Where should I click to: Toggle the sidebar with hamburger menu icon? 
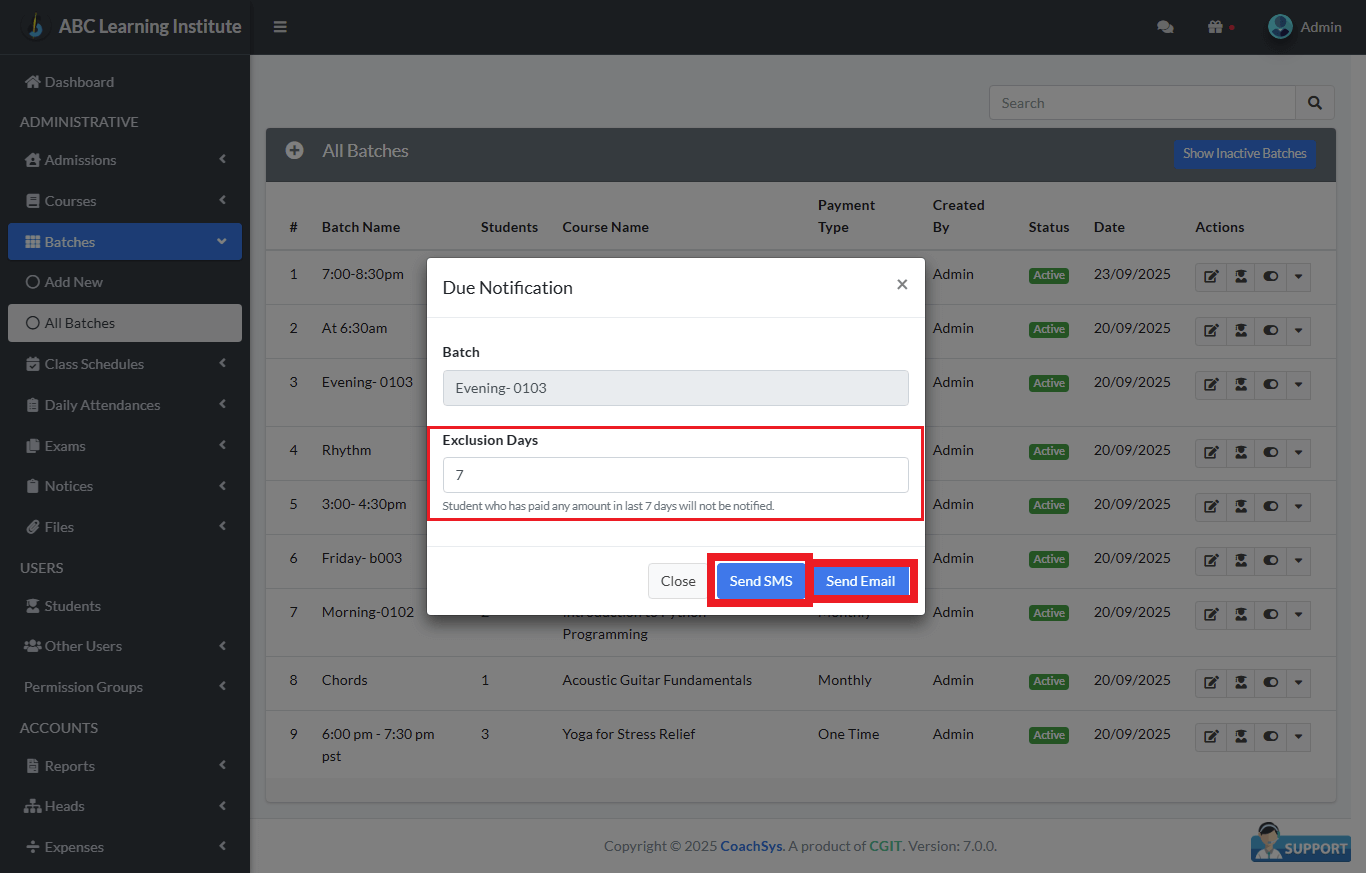pos(280,27)
